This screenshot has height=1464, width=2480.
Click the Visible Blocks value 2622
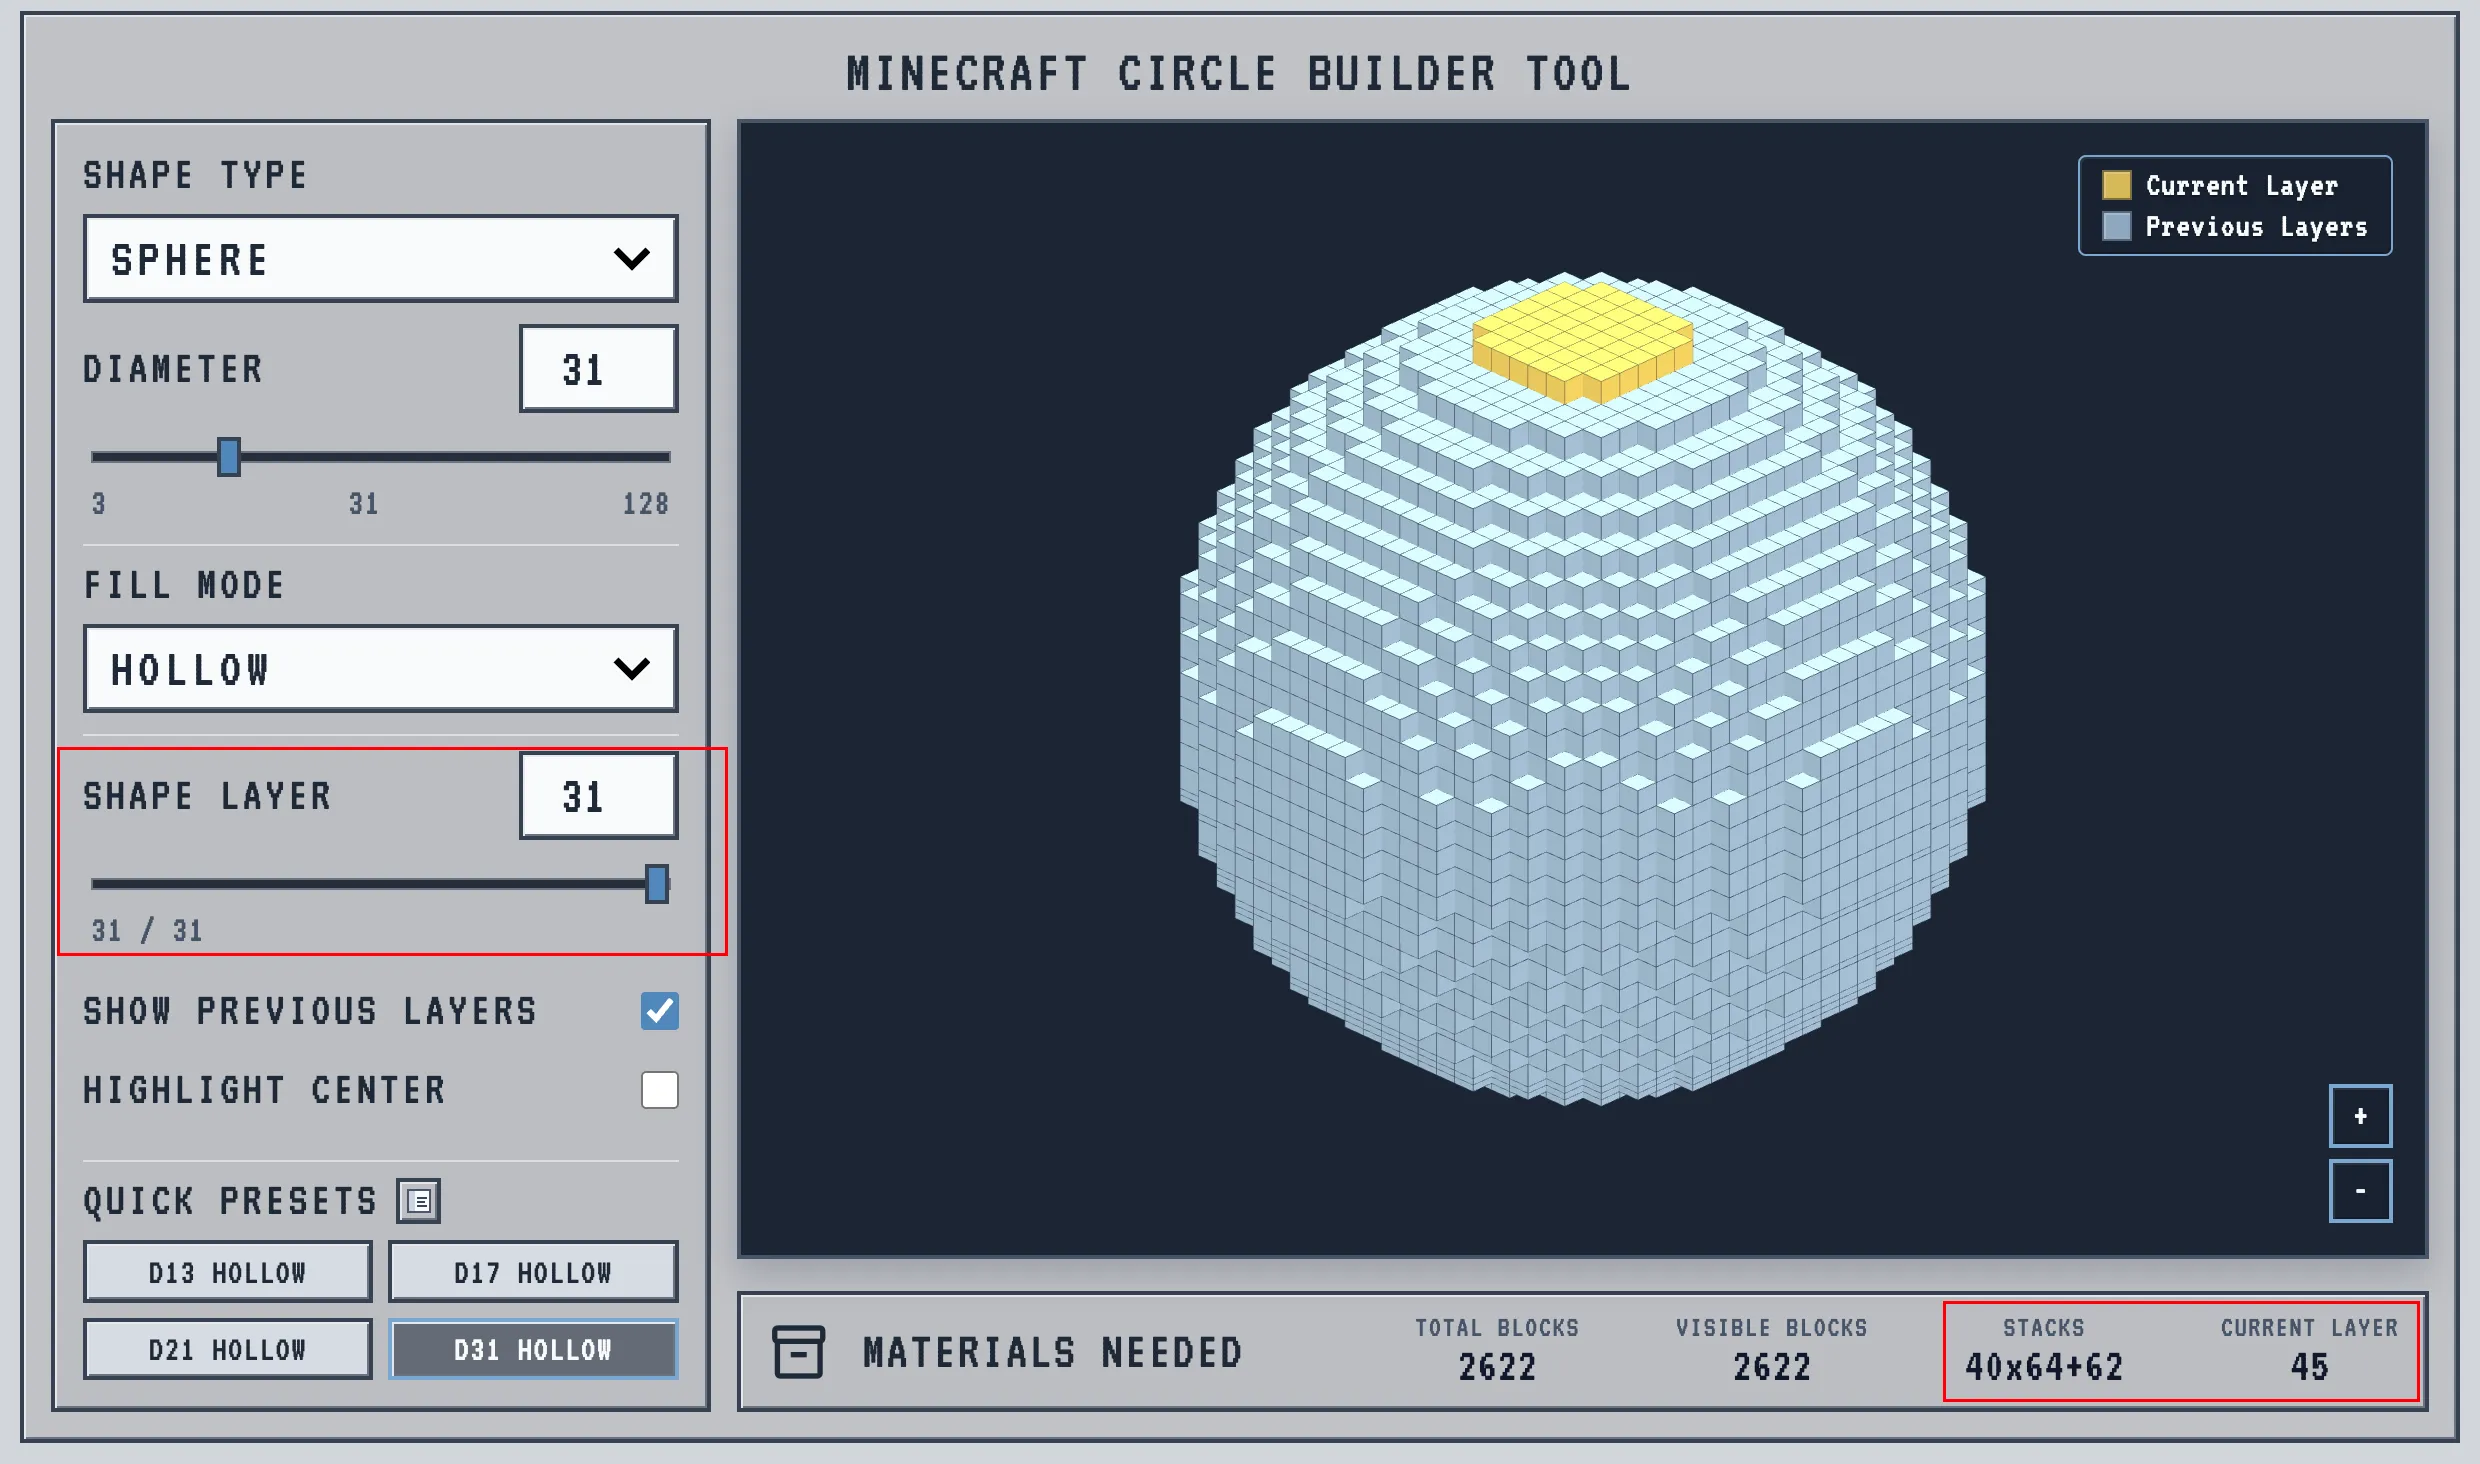pos(1772,1367)
